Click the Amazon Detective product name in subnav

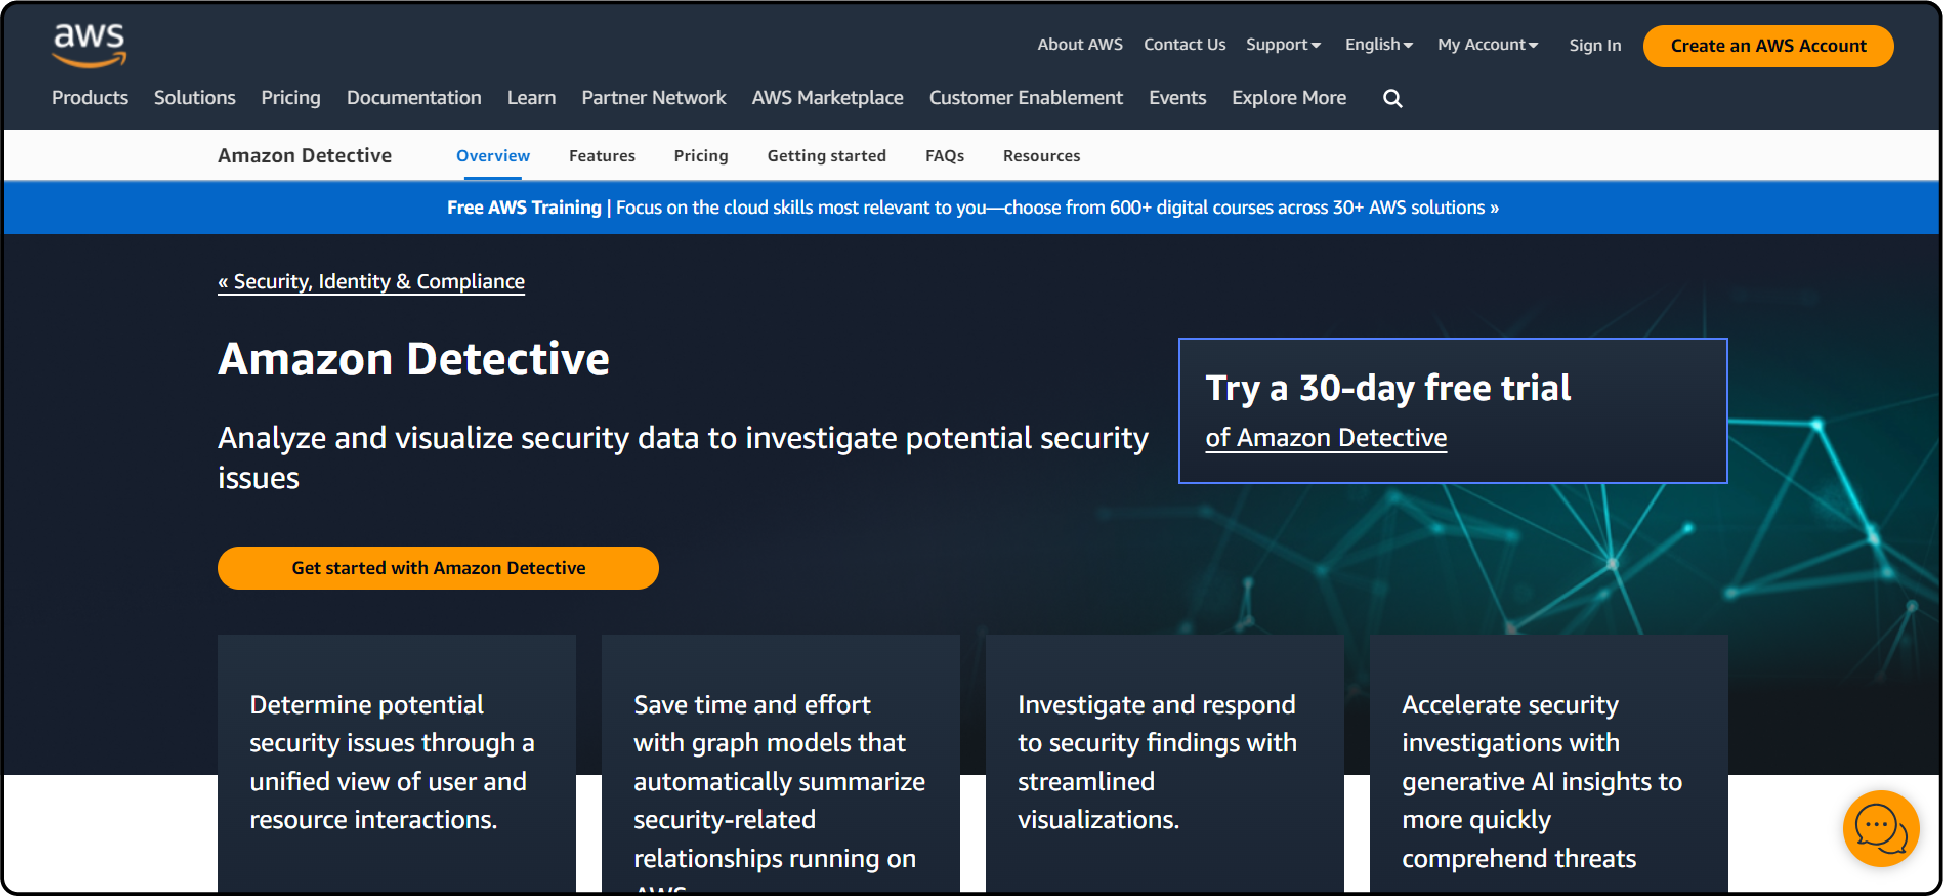click(x=305, y=156)
